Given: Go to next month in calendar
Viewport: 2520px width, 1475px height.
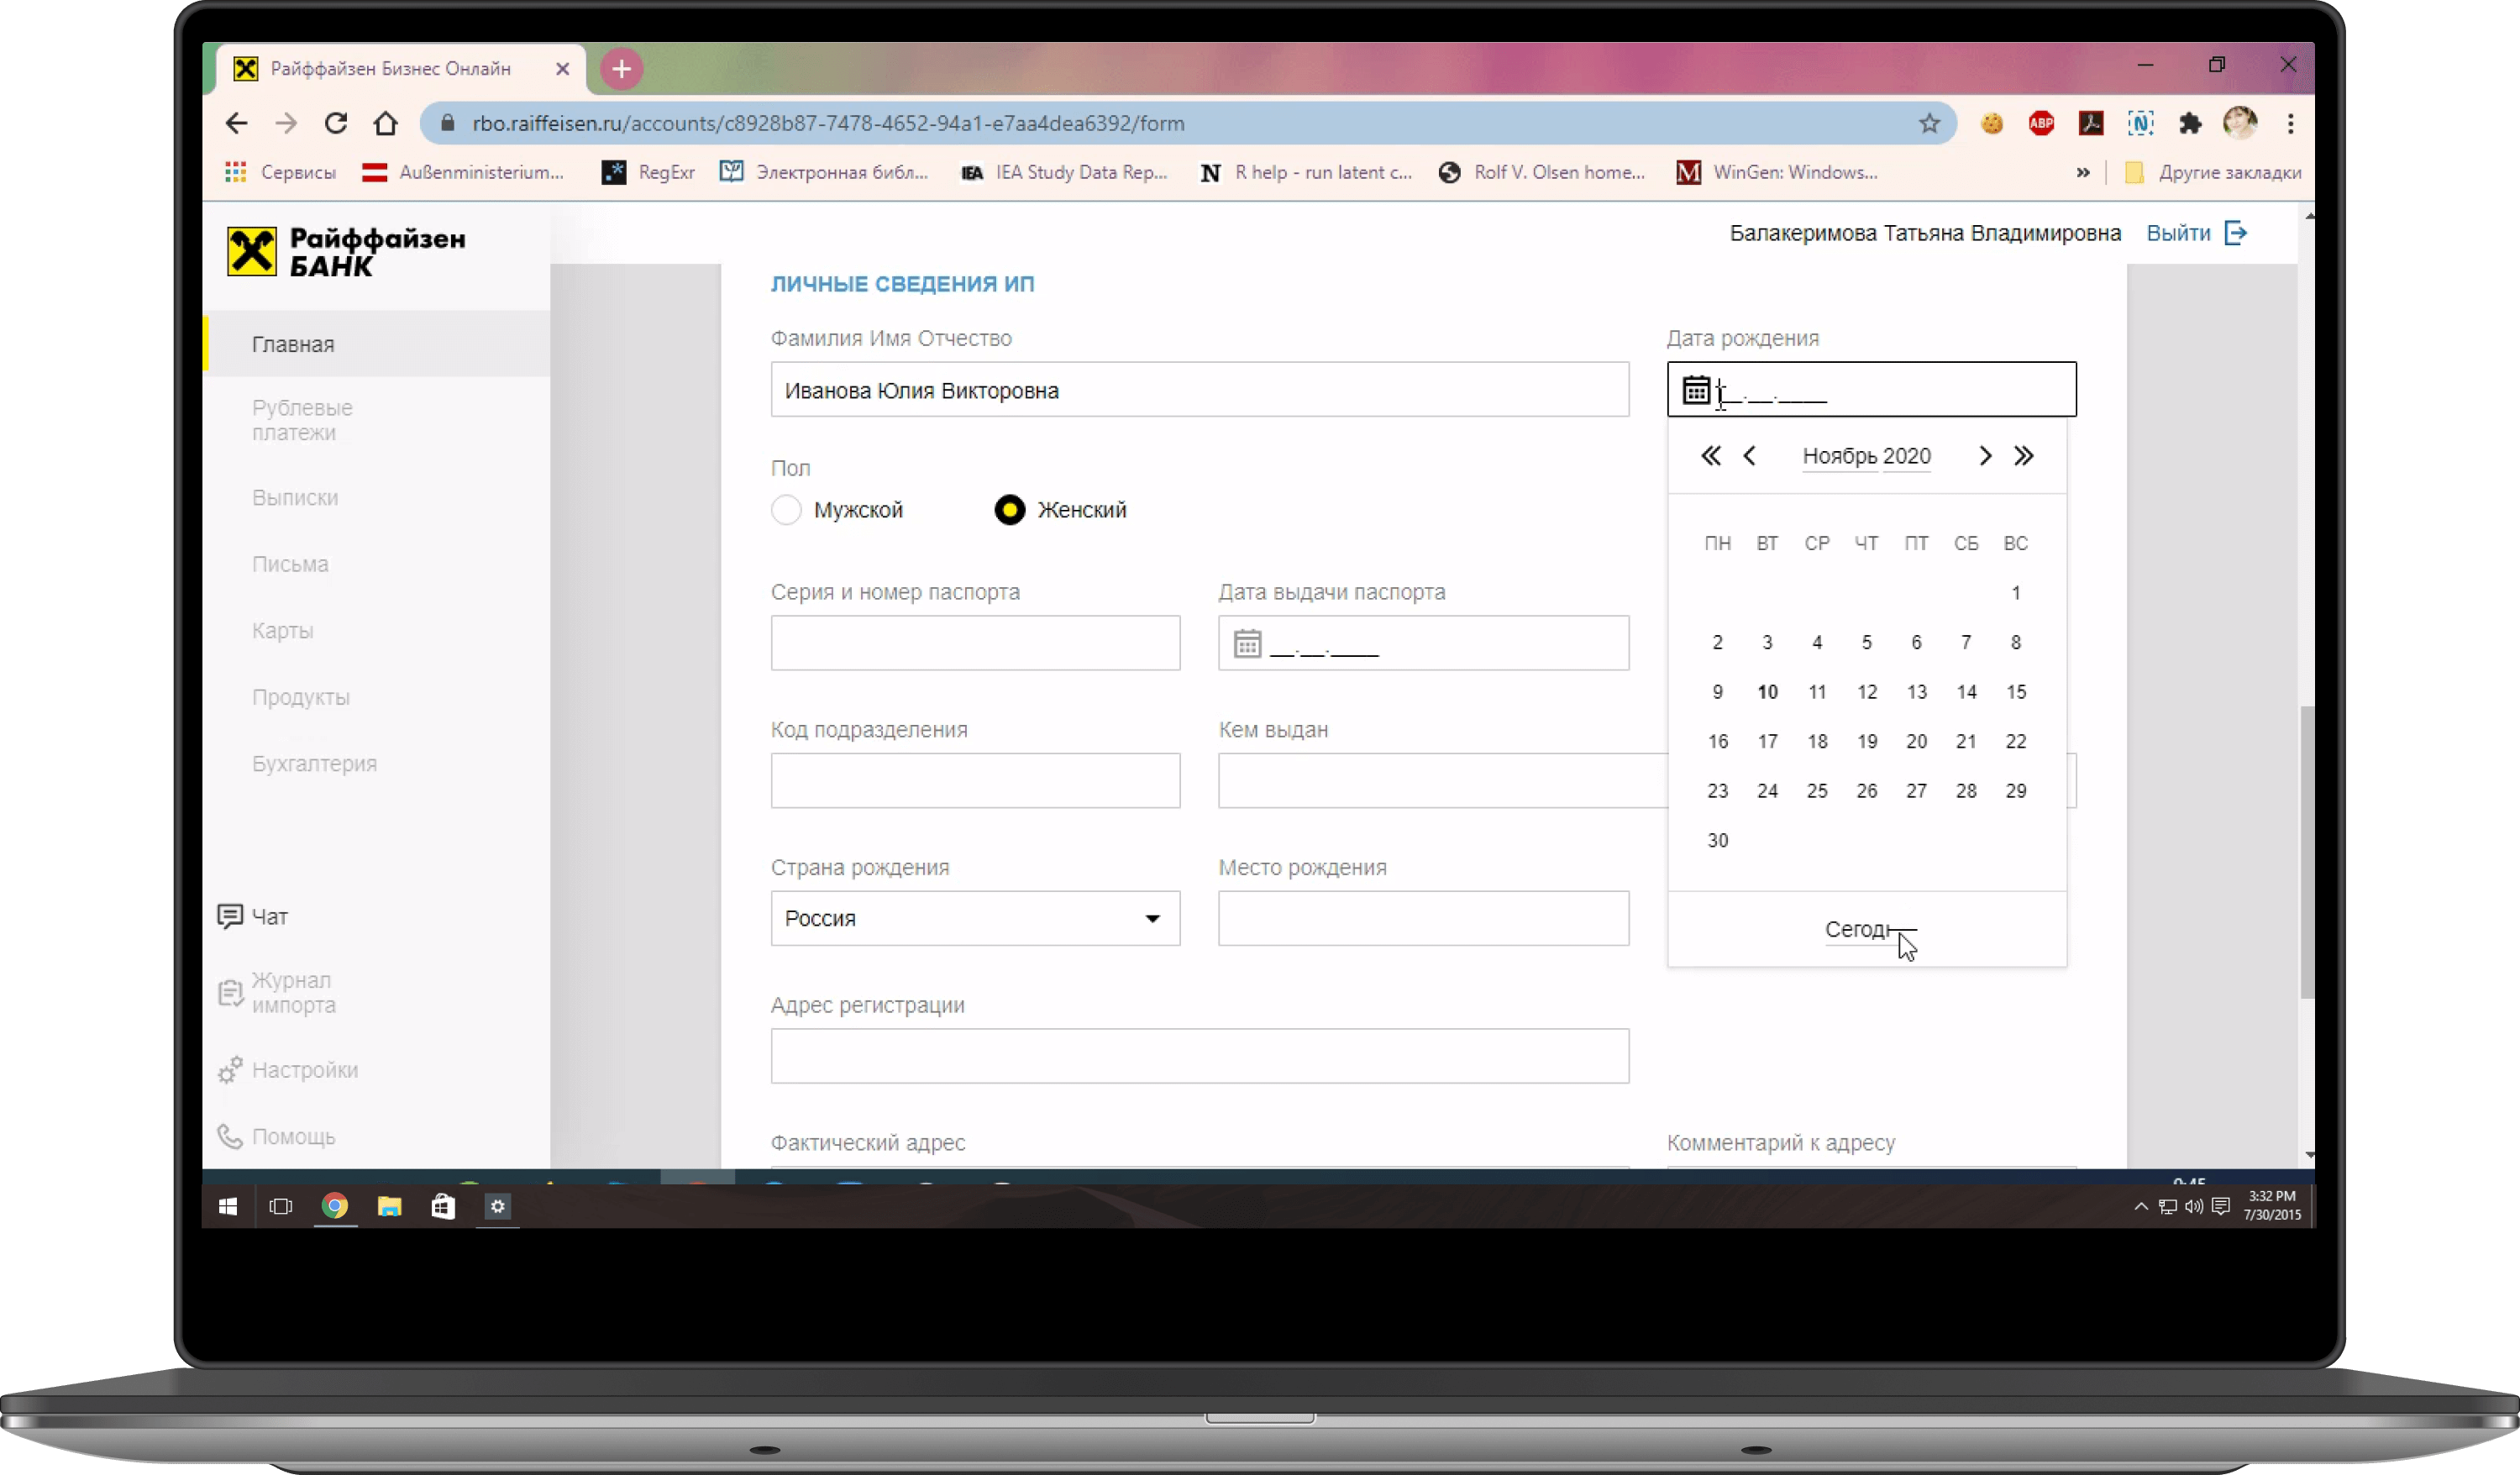Looking at the screenshot, I should 1985,456.
